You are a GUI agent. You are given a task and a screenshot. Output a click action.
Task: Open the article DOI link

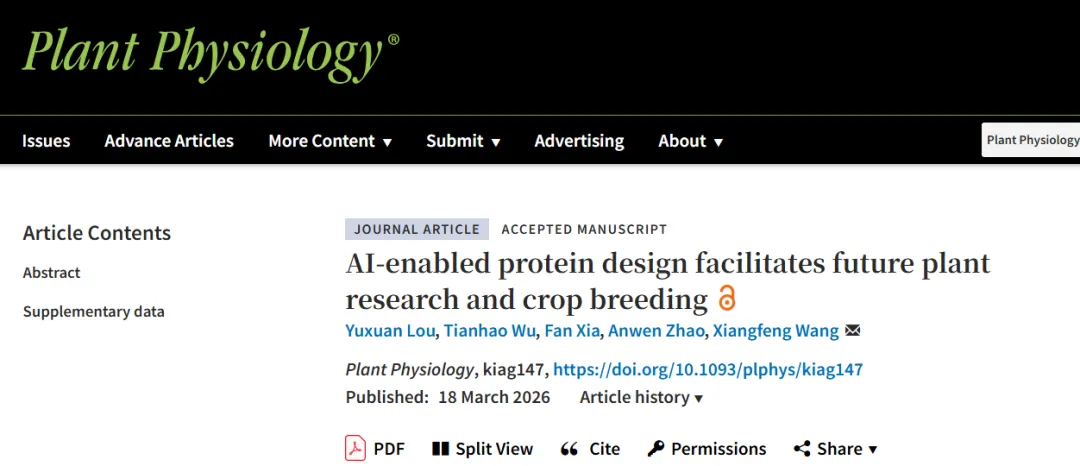pyautogui.click(x=708, y=369)
